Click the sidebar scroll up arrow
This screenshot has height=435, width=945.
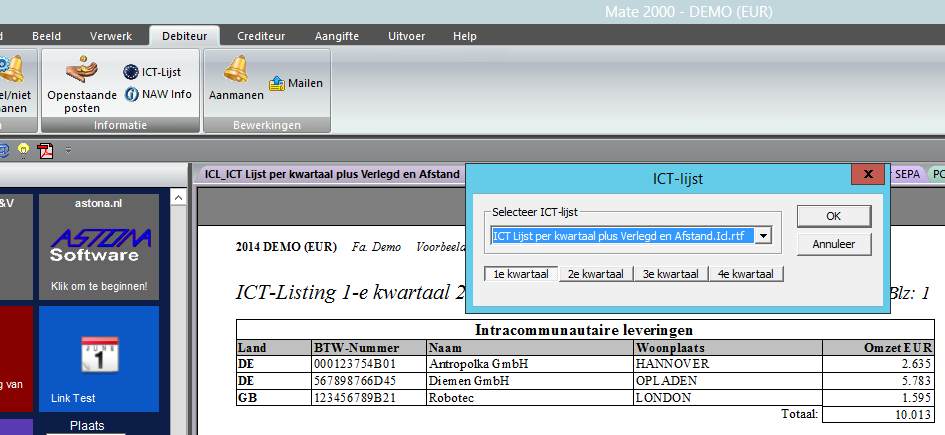point(179,200)
